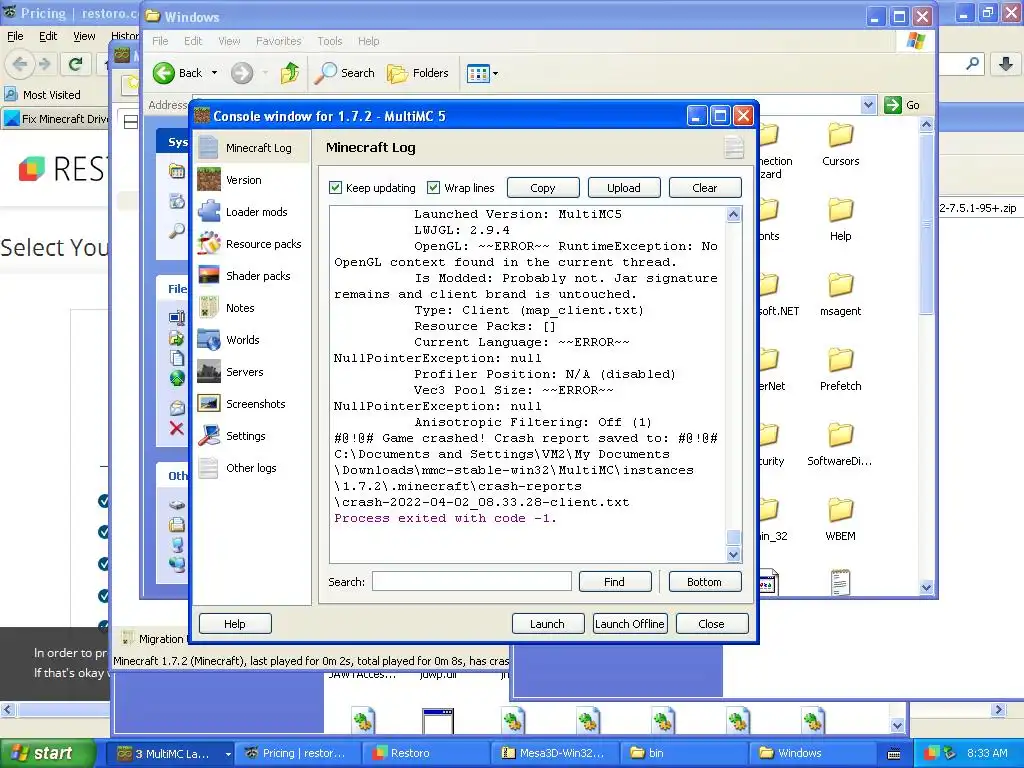1024x768 pixels.
Task: Open Help folder in Windows explorer
Action: (x=840, y=220)
